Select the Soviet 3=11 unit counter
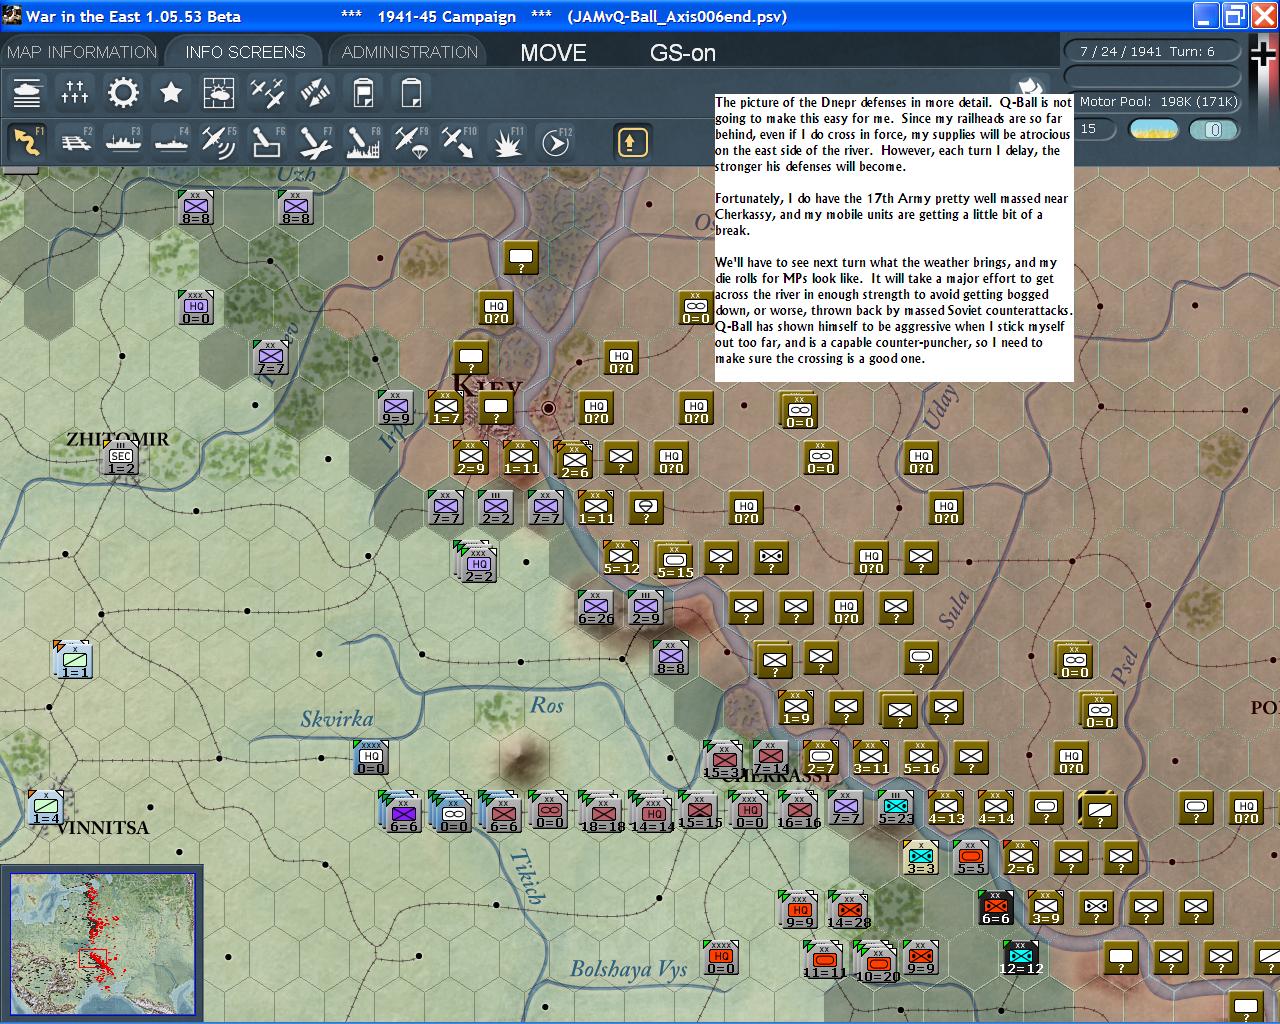The width and height of the screenshot is (1280, 1024). (x=871, y=759)
